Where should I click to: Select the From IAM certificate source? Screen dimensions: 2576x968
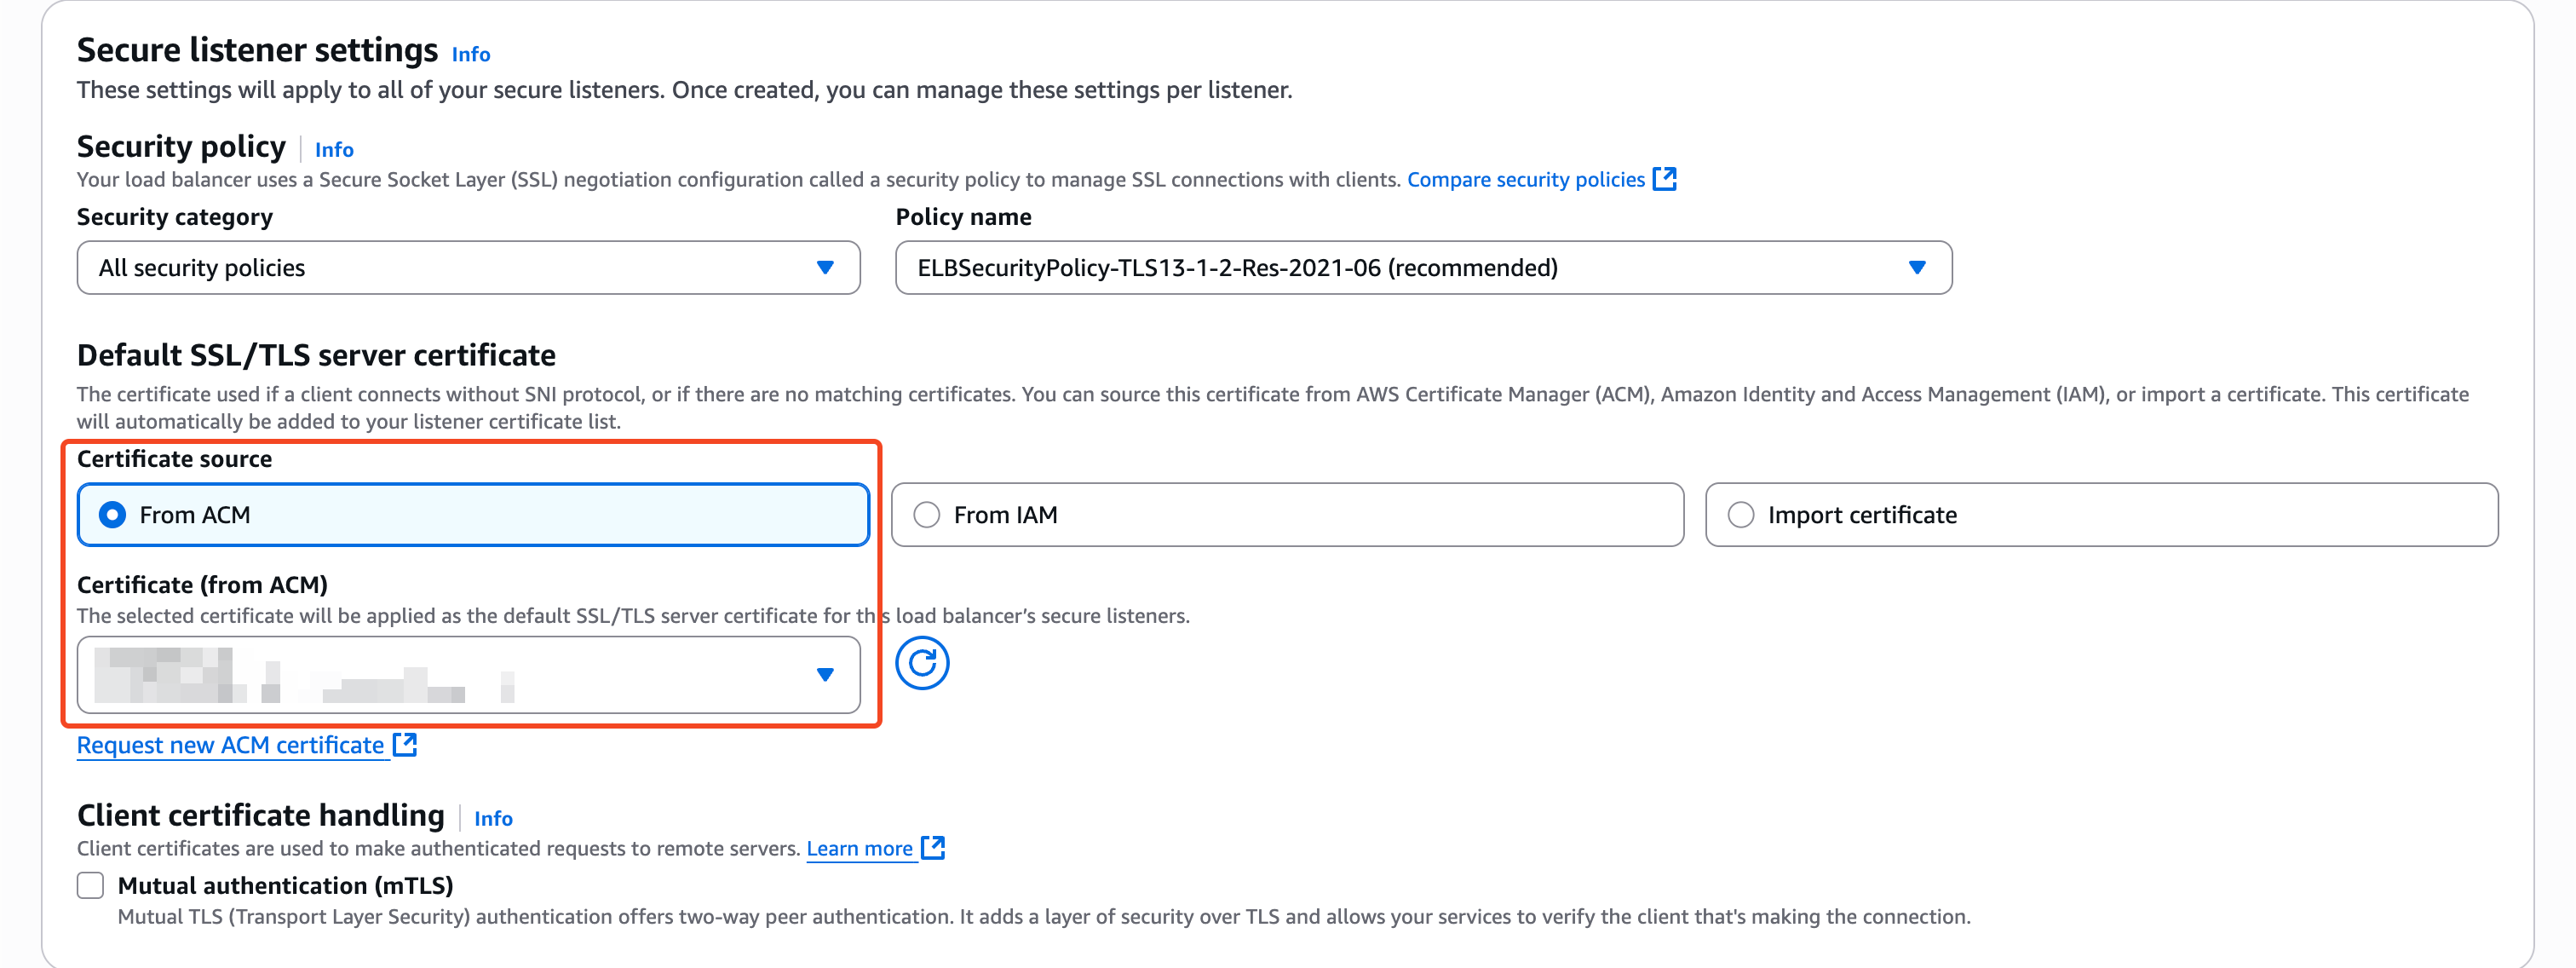pos(927,515)
